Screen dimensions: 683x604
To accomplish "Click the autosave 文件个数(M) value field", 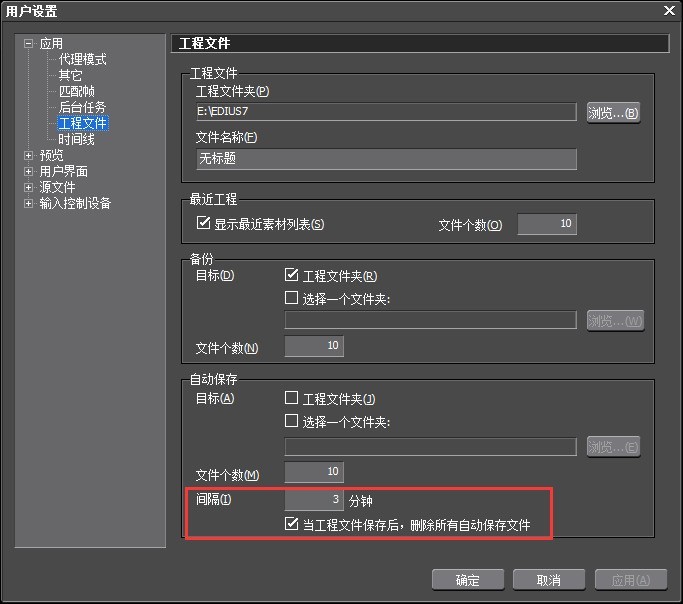I will coord(314,472).
